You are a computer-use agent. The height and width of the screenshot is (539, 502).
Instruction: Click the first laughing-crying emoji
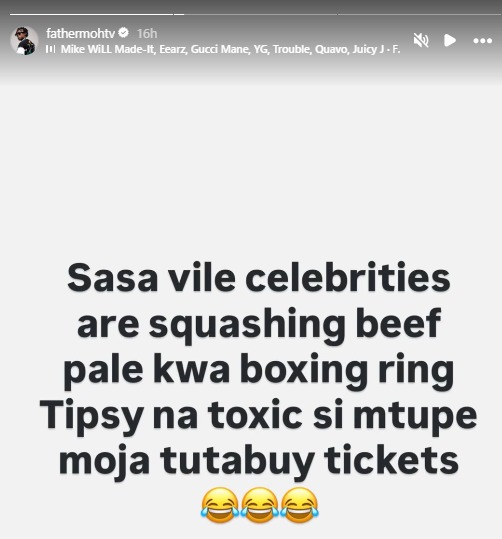220,505
